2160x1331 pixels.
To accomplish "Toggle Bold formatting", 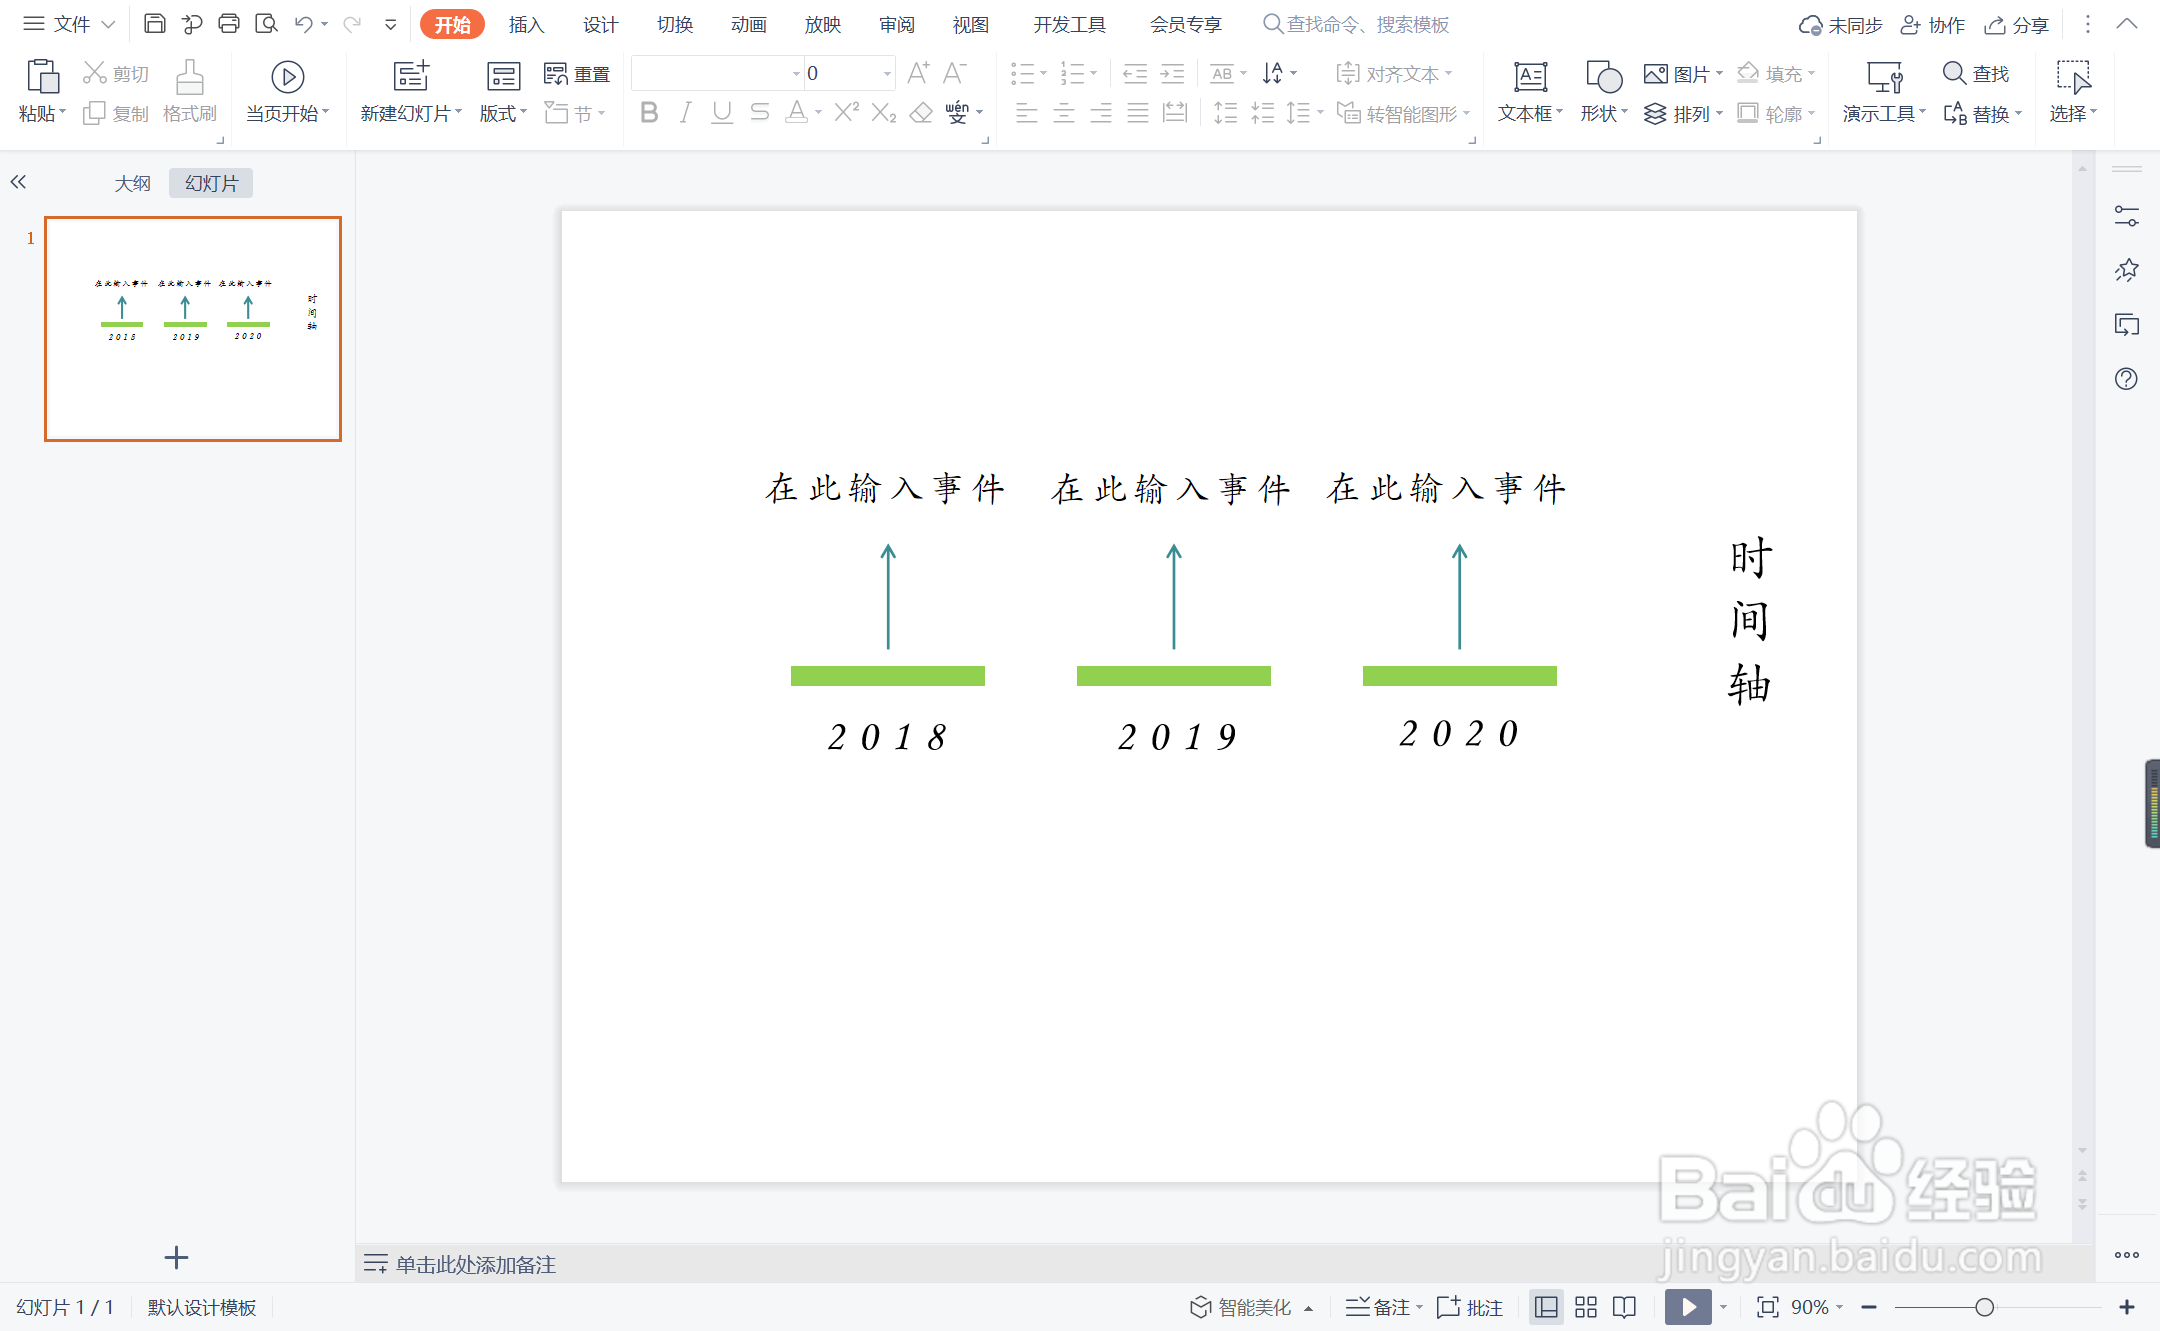I will coord(649,113).
